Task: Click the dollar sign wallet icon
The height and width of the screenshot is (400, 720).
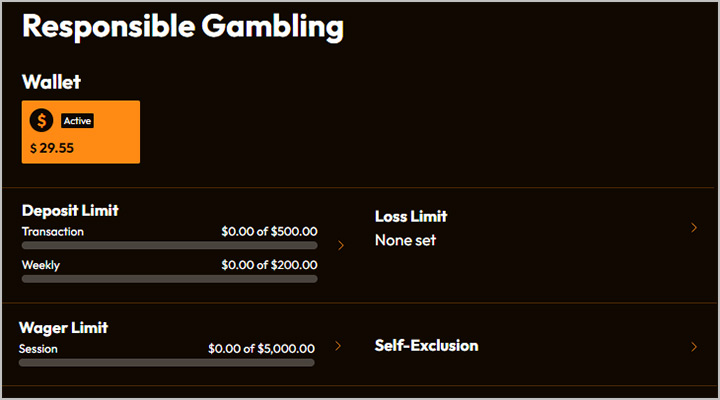Action: click(41, 121)
